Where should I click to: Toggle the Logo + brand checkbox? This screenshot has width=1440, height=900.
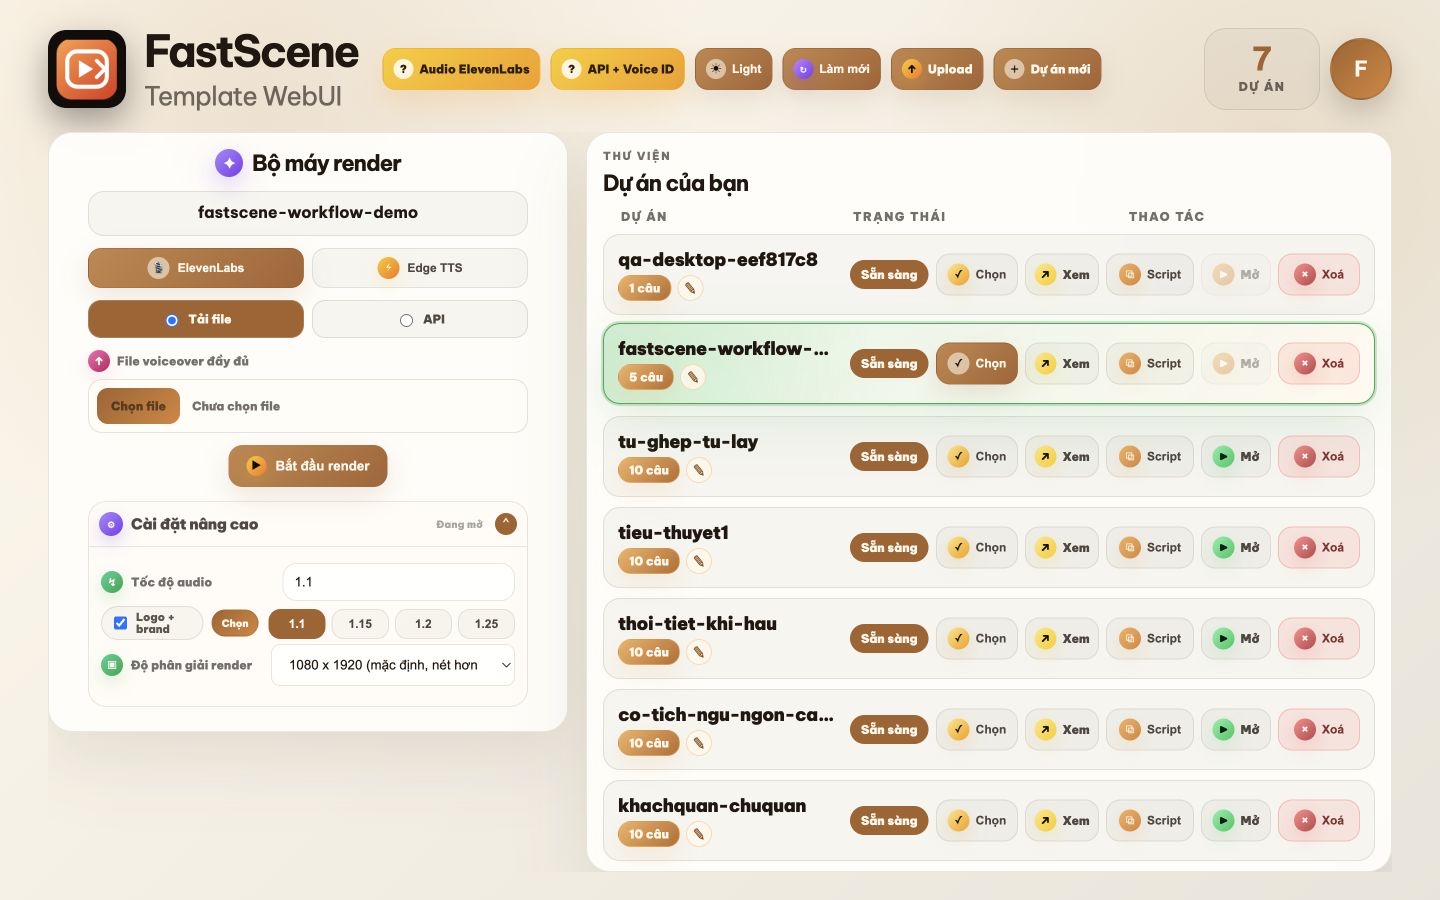(x=120, y=623)
